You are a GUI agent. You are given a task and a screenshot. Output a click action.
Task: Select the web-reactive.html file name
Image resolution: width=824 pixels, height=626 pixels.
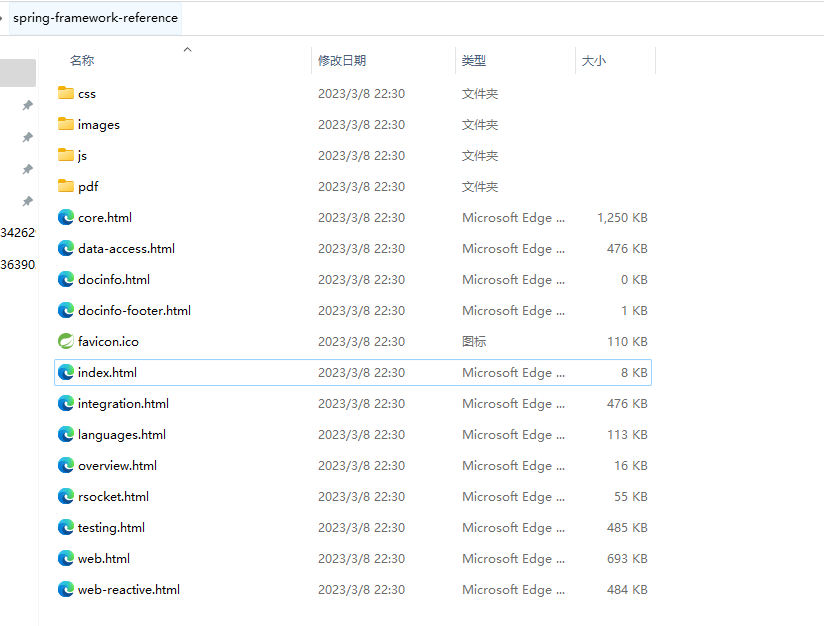pyautogui.click(x=129, y=590)
